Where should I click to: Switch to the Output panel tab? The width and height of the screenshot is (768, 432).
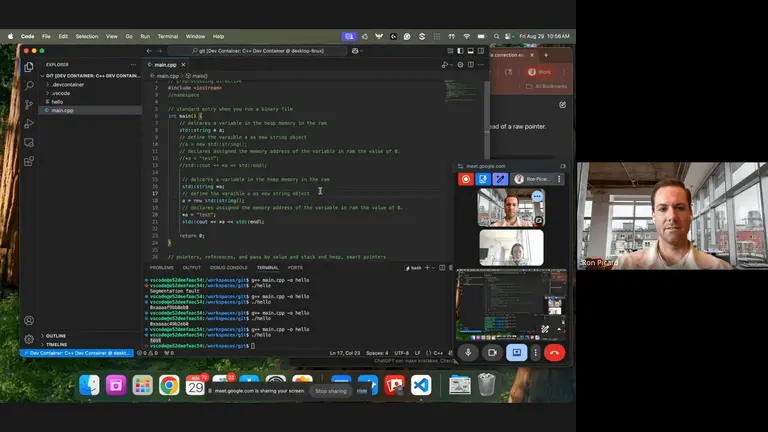tap(192, 268)
